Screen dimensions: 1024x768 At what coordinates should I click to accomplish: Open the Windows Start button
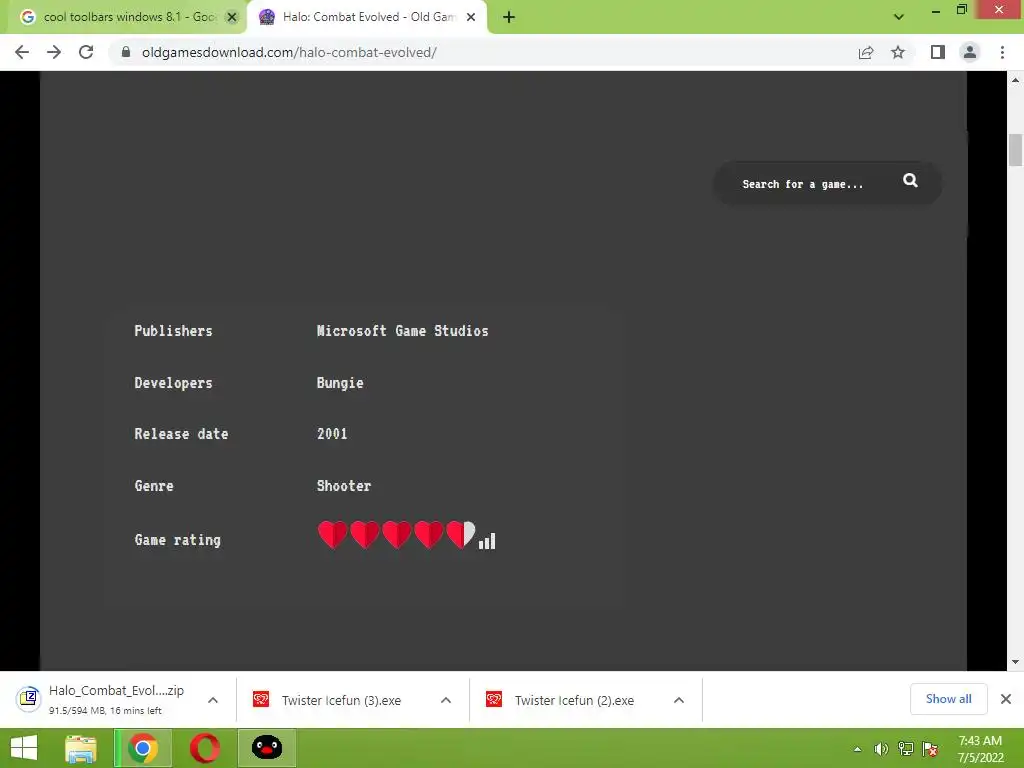click(x=24, y=748)
